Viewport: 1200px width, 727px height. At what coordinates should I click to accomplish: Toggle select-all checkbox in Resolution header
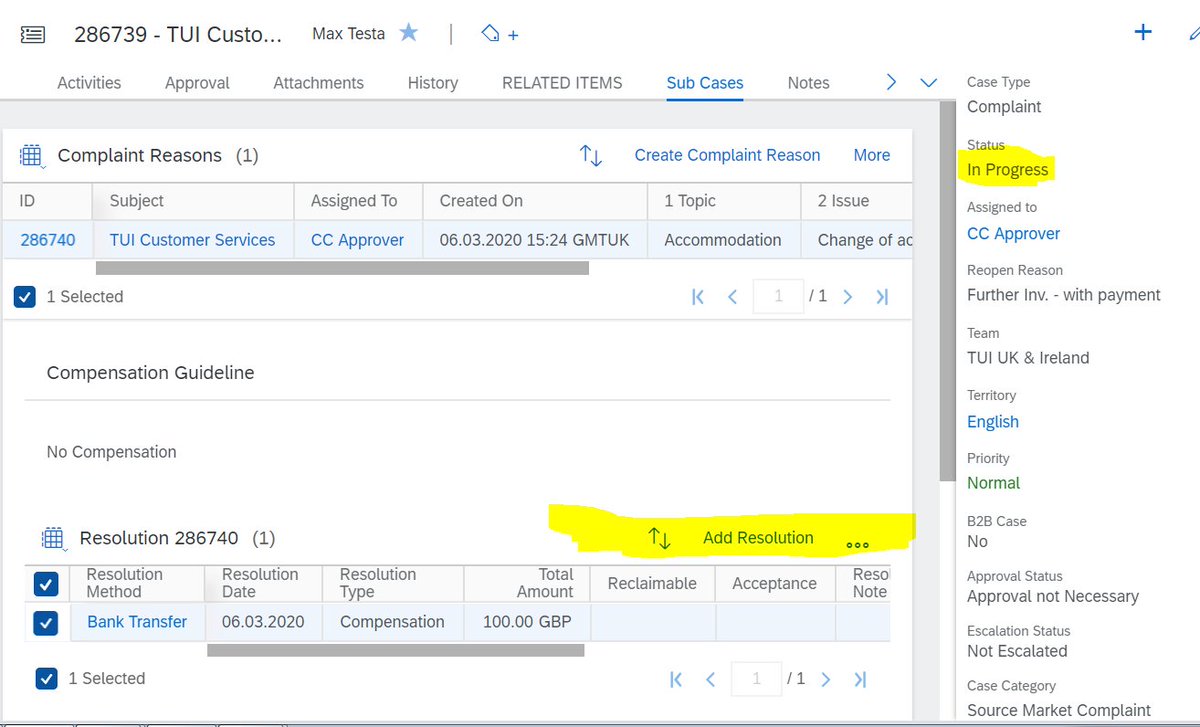click(x=46, y=583)
